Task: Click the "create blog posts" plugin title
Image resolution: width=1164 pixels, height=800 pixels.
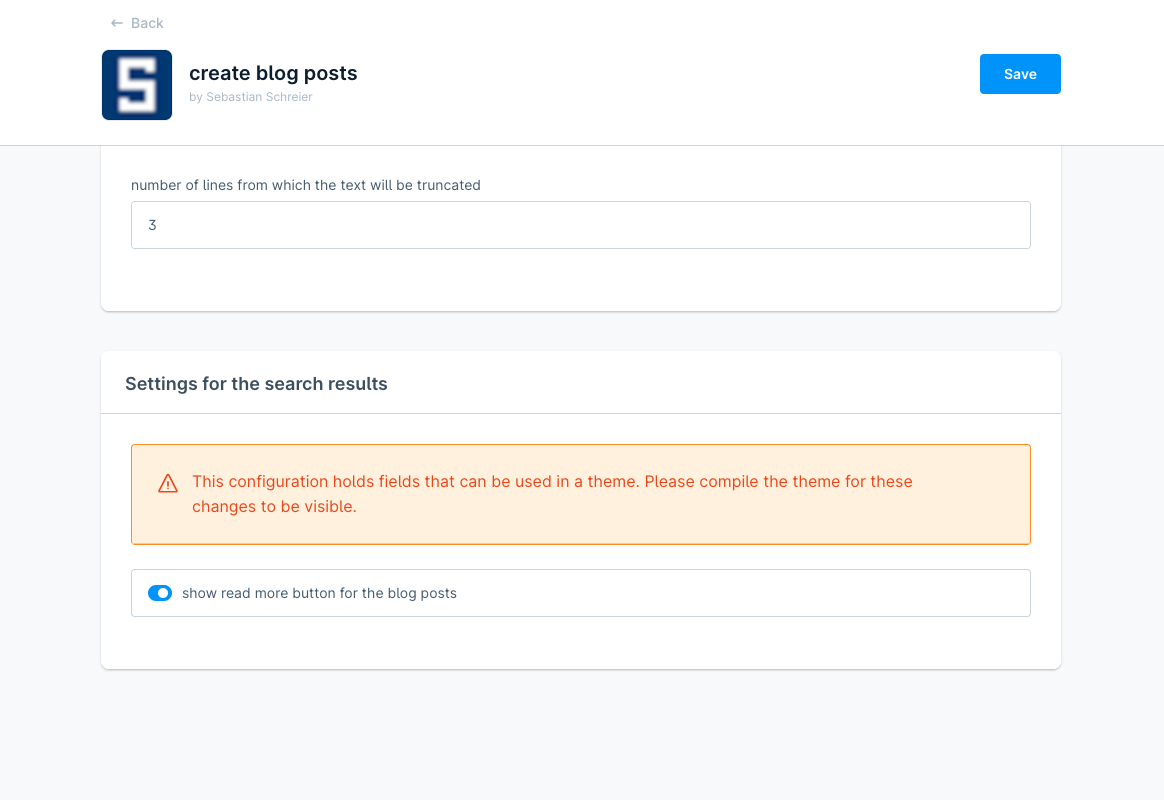Action: click(x=273, y=73)
